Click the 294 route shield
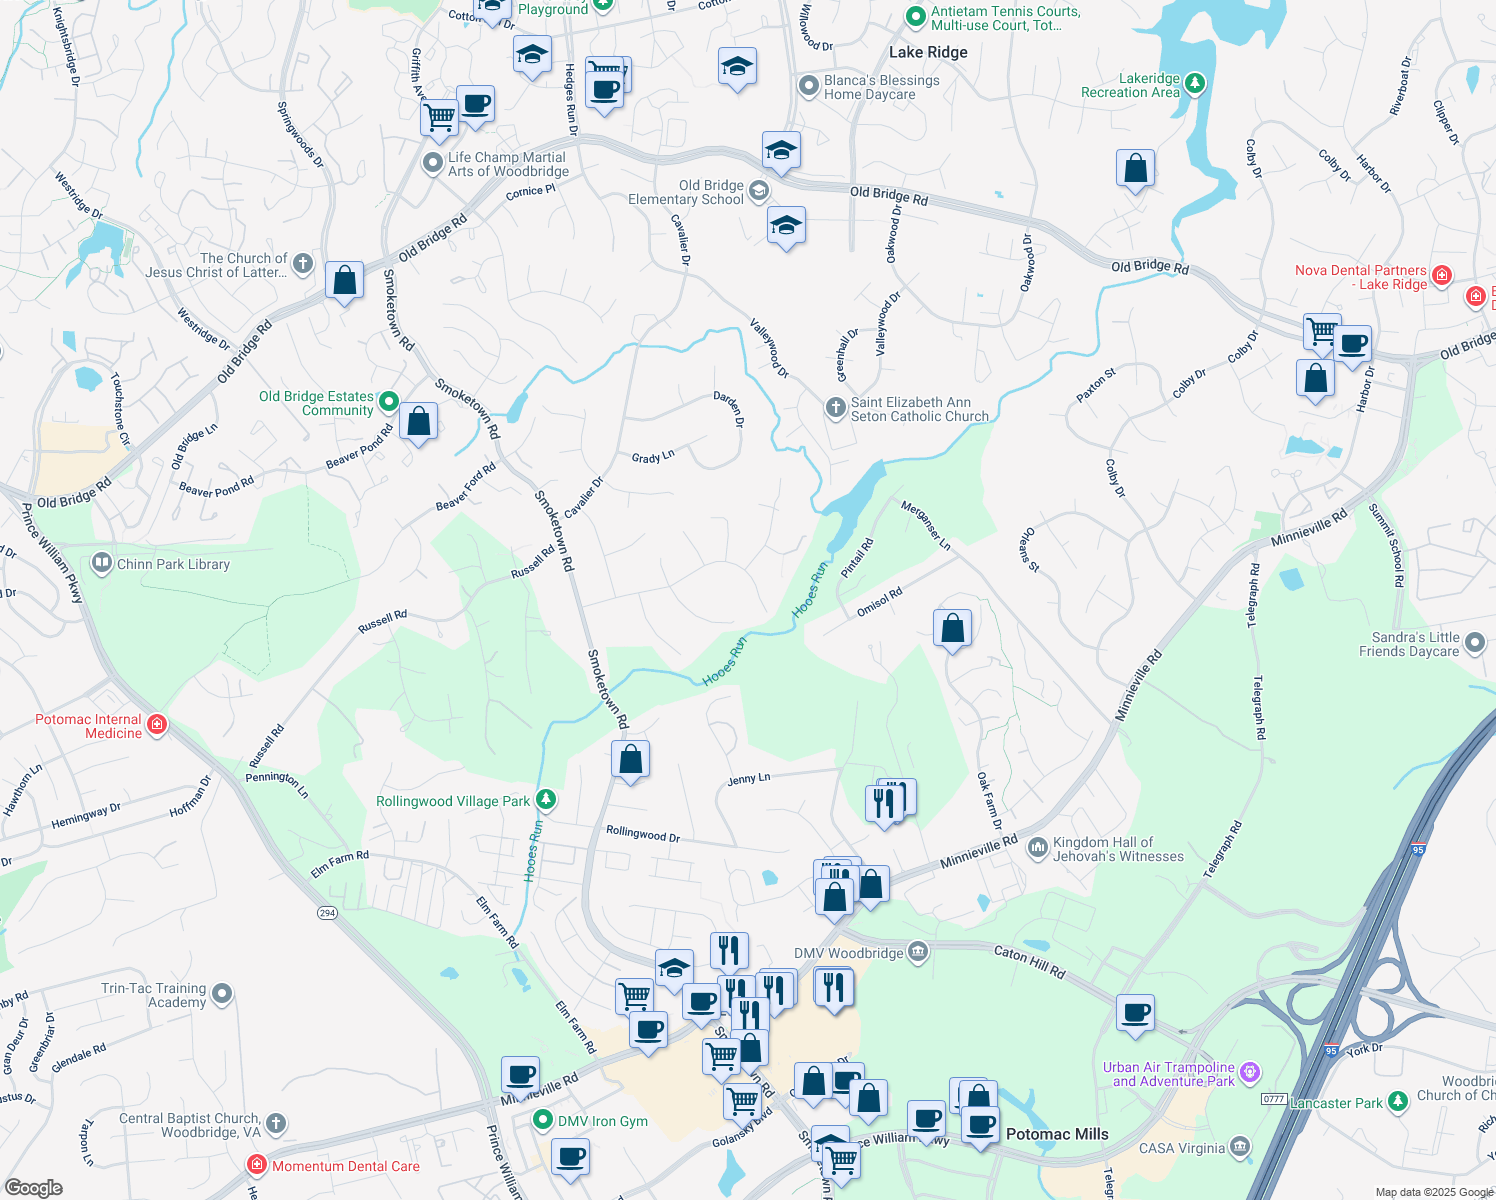 pyautogui.click(x=327, y=912)
